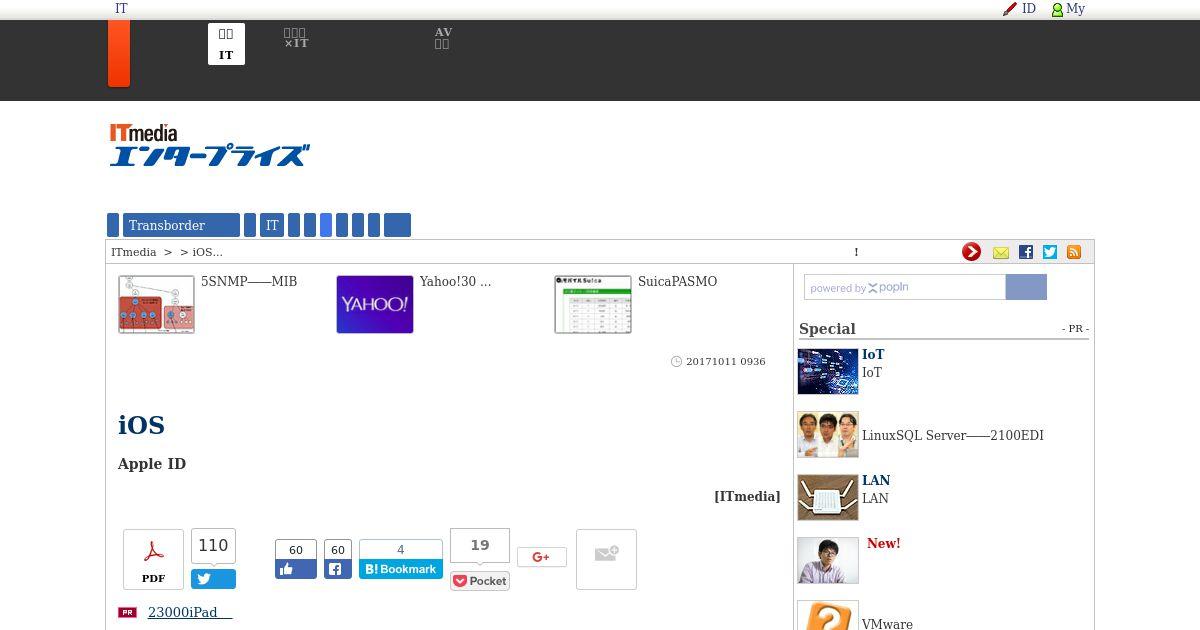Open the IT navigation item

[x=272, y=225]
